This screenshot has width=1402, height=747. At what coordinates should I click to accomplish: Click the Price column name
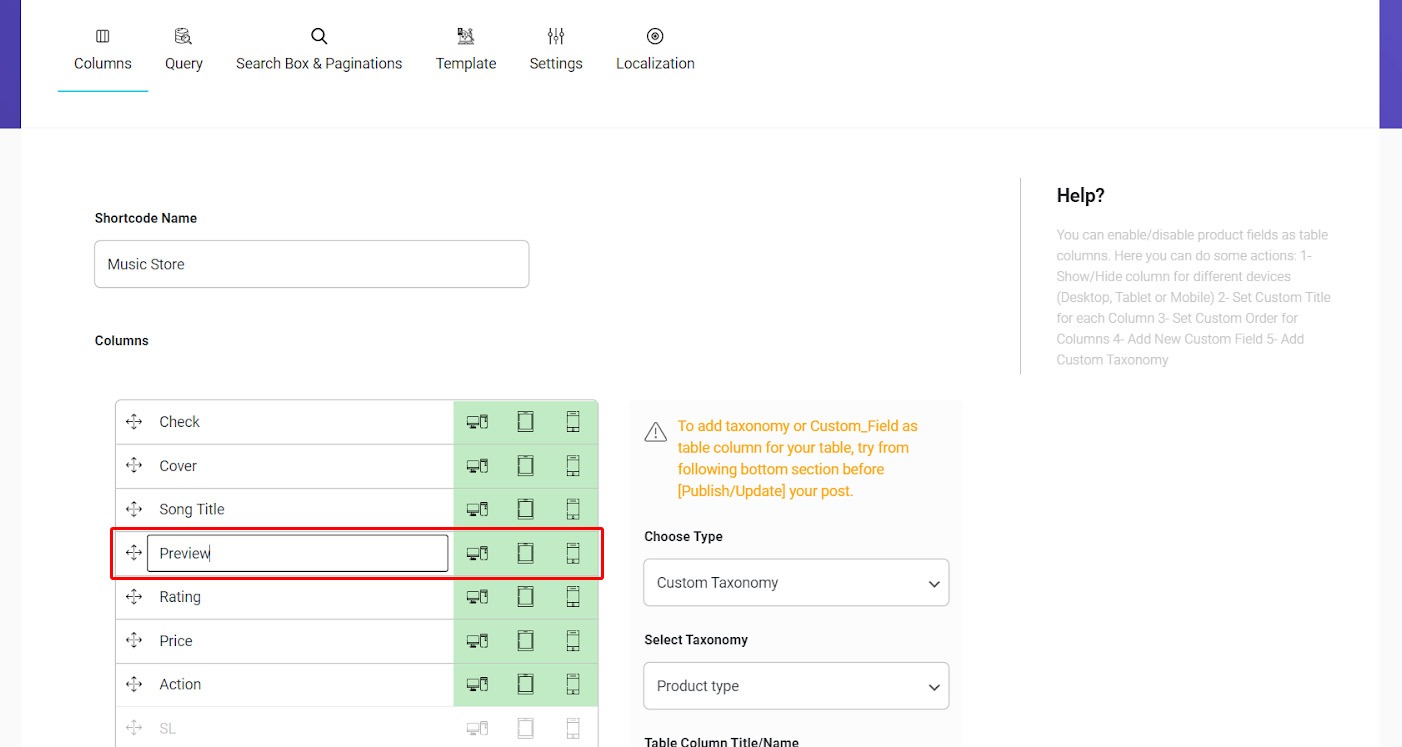pos(176,641)
